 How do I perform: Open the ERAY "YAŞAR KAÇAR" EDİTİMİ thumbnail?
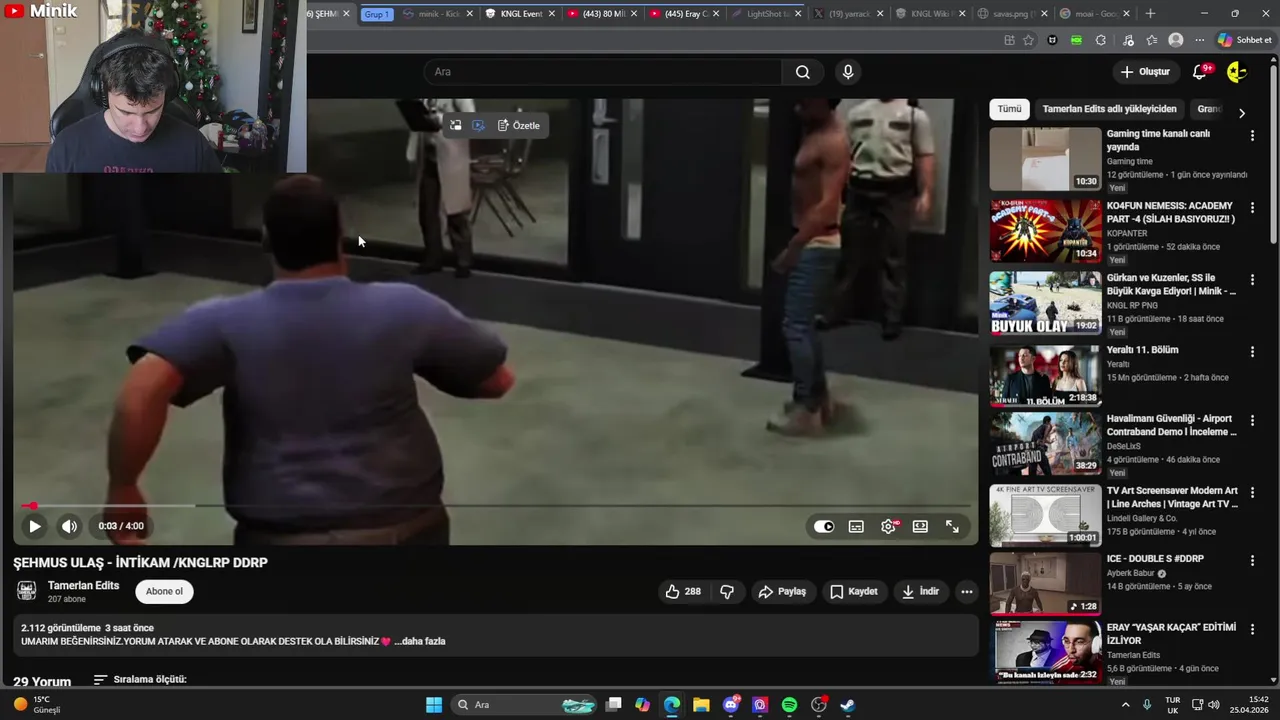pos(1045,652)
